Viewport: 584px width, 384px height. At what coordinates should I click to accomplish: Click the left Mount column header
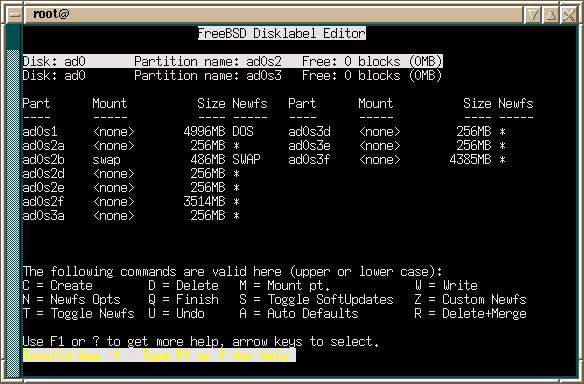pos(110,103)
